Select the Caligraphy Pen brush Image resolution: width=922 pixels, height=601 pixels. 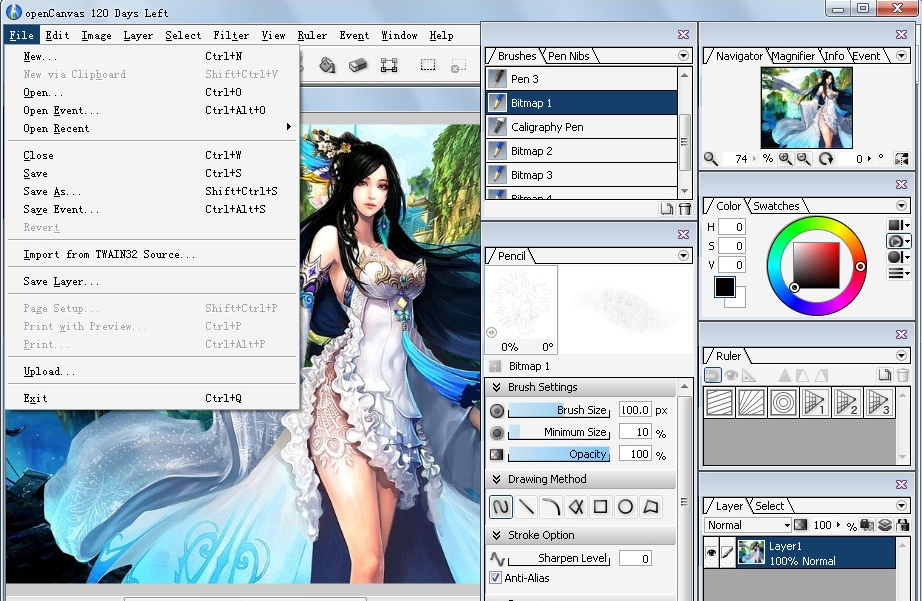tap(582, 127)
